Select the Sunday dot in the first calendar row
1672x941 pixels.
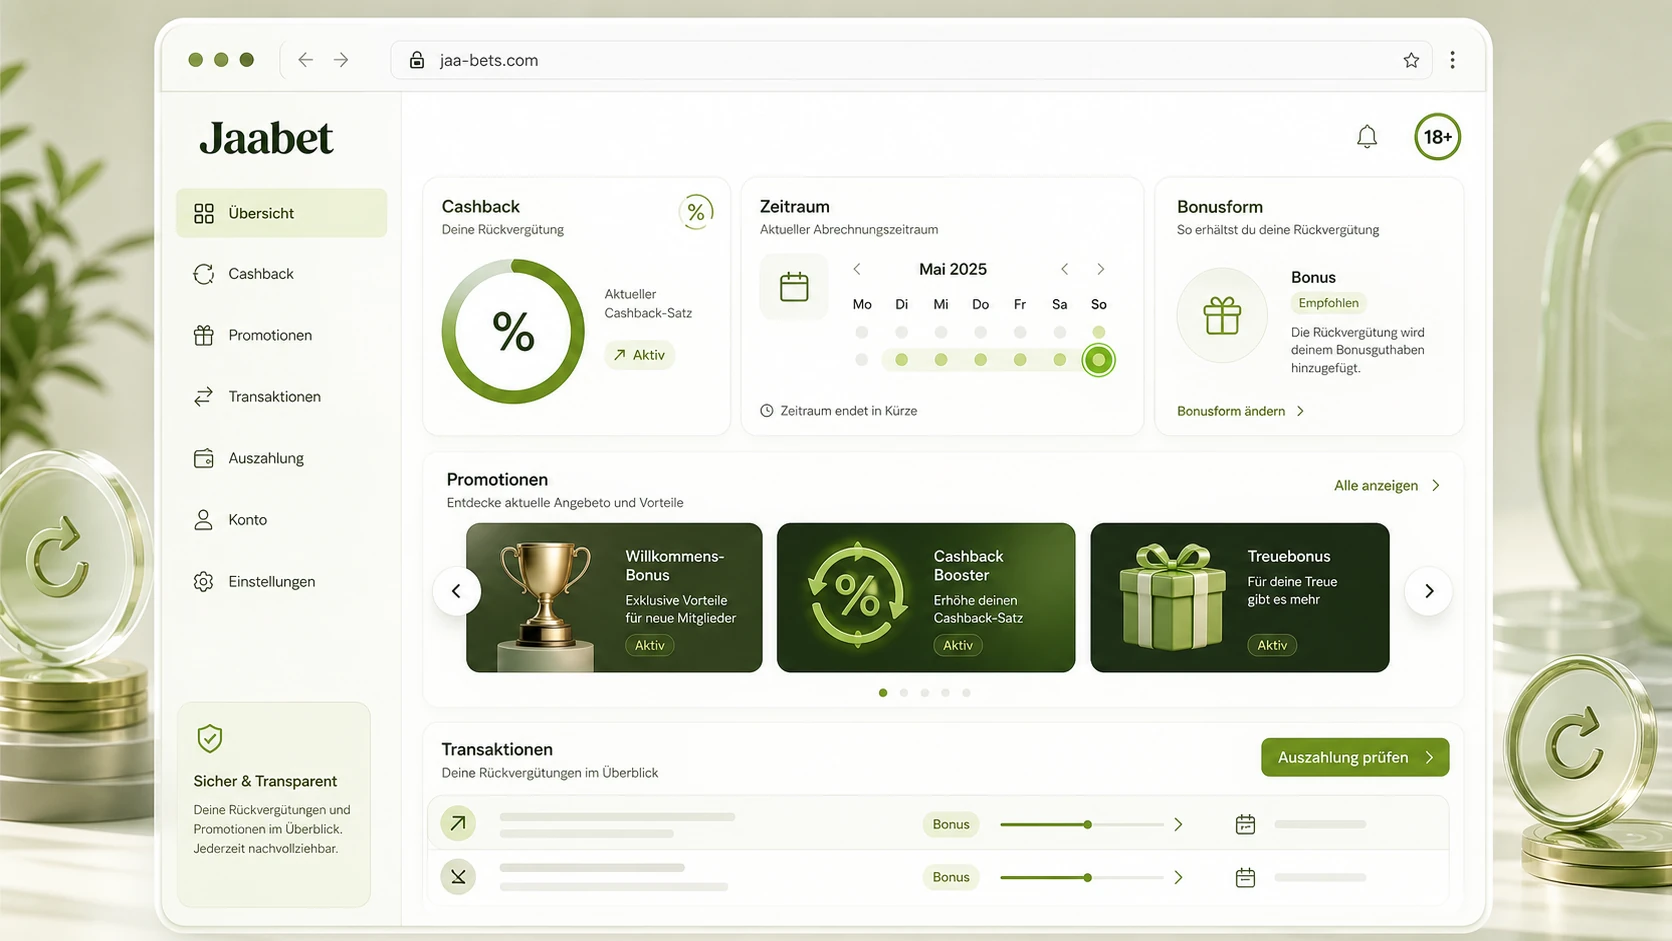1099,332
